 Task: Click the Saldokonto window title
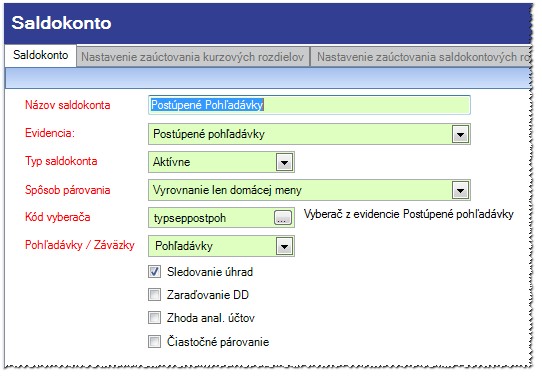point(62,23)
